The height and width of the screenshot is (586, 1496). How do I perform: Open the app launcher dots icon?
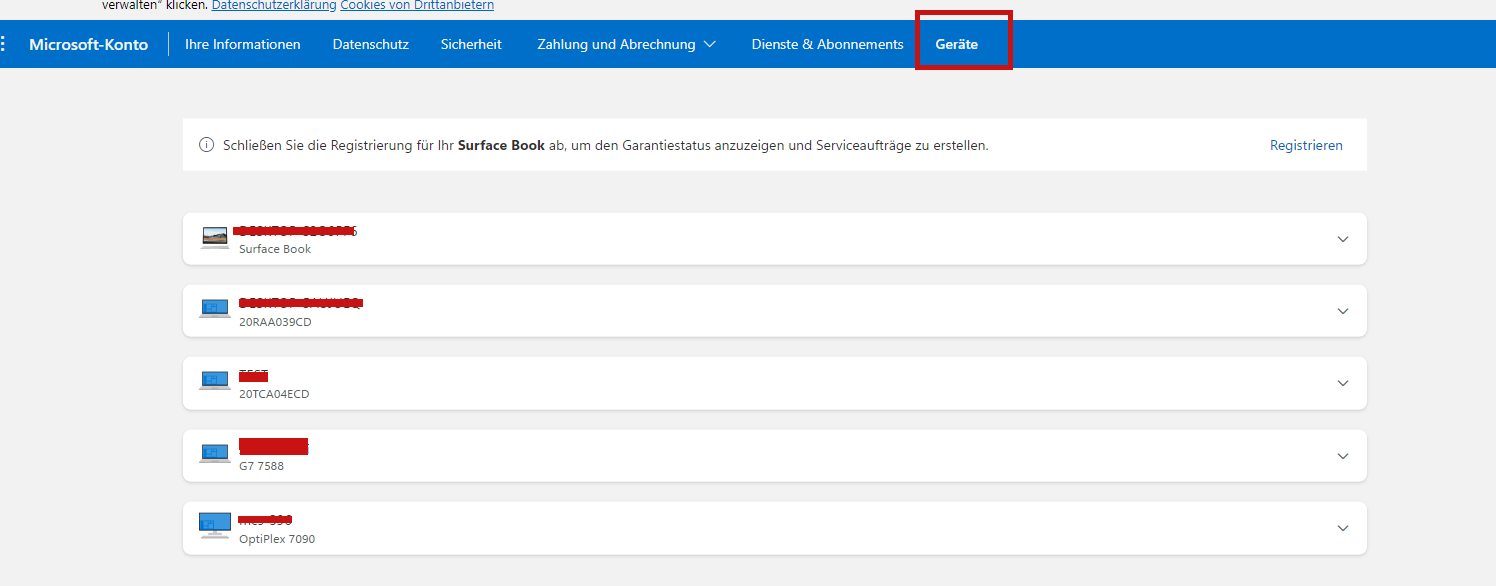[x=3, y=44]
